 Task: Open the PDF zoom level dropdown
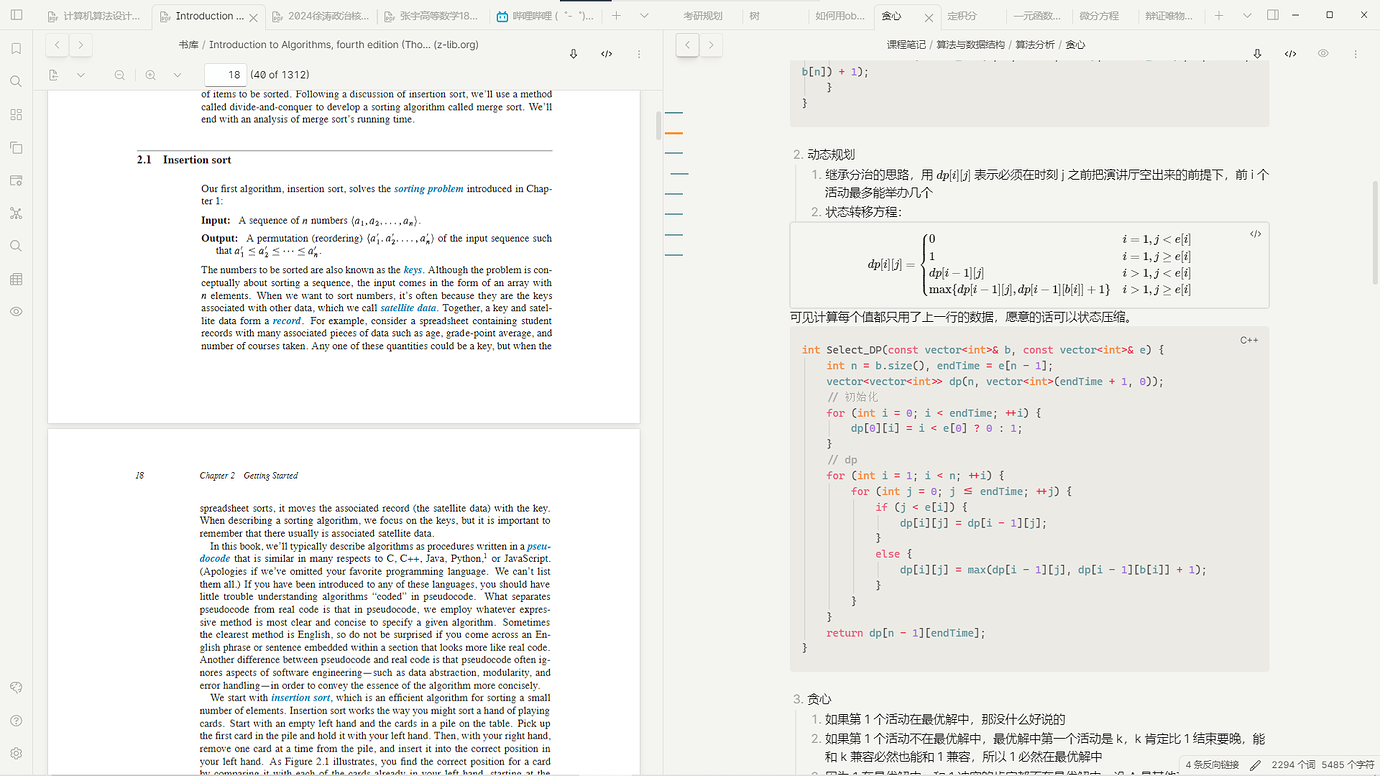pos(177,75)
